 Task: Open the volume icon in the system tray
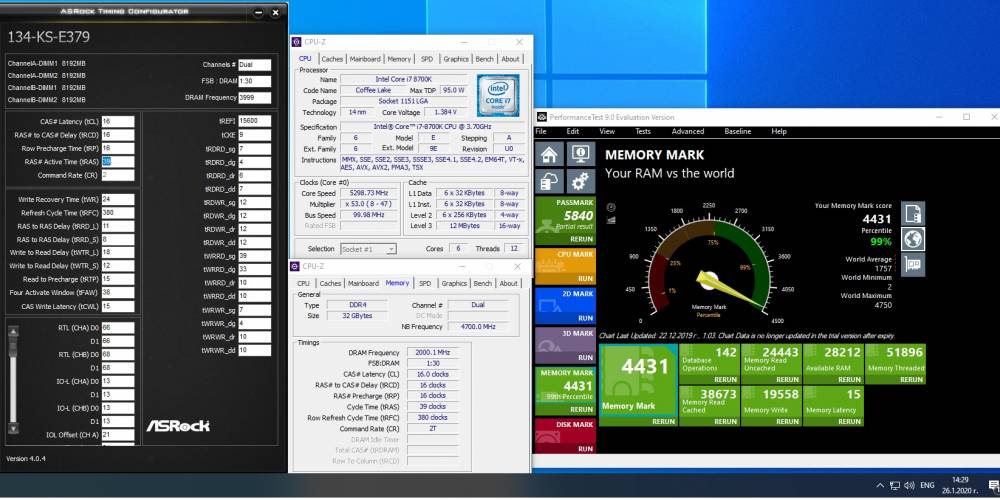coord(909,485)
